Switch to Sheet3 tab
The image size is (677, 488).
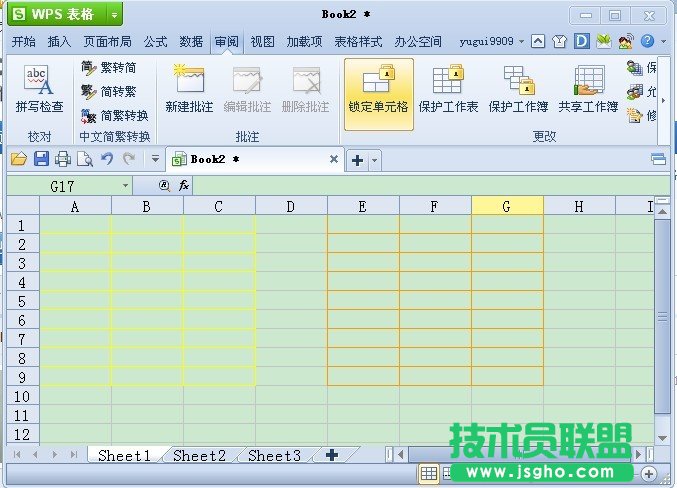[x=275, y=456]
